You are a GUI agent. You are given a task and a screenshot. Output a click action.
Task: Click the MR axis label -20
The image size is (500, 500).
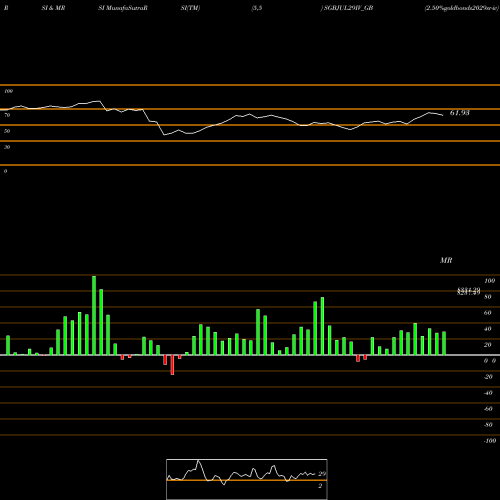pos(488,377)
